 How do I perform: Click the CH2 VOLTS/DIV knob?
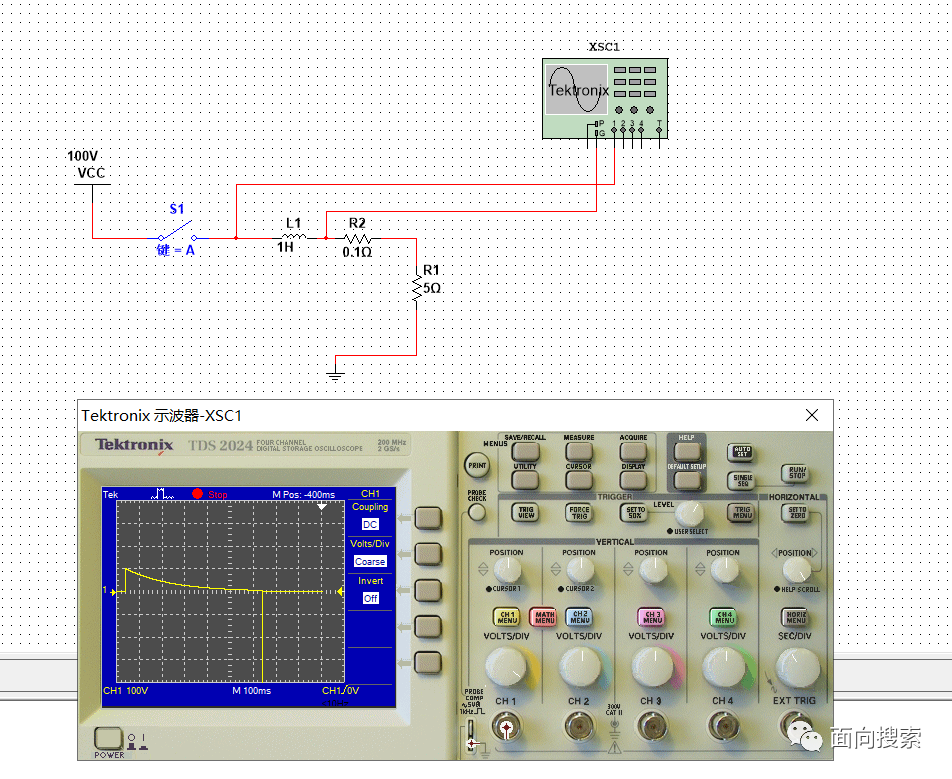pyautogui.click(x=580, y=667)
